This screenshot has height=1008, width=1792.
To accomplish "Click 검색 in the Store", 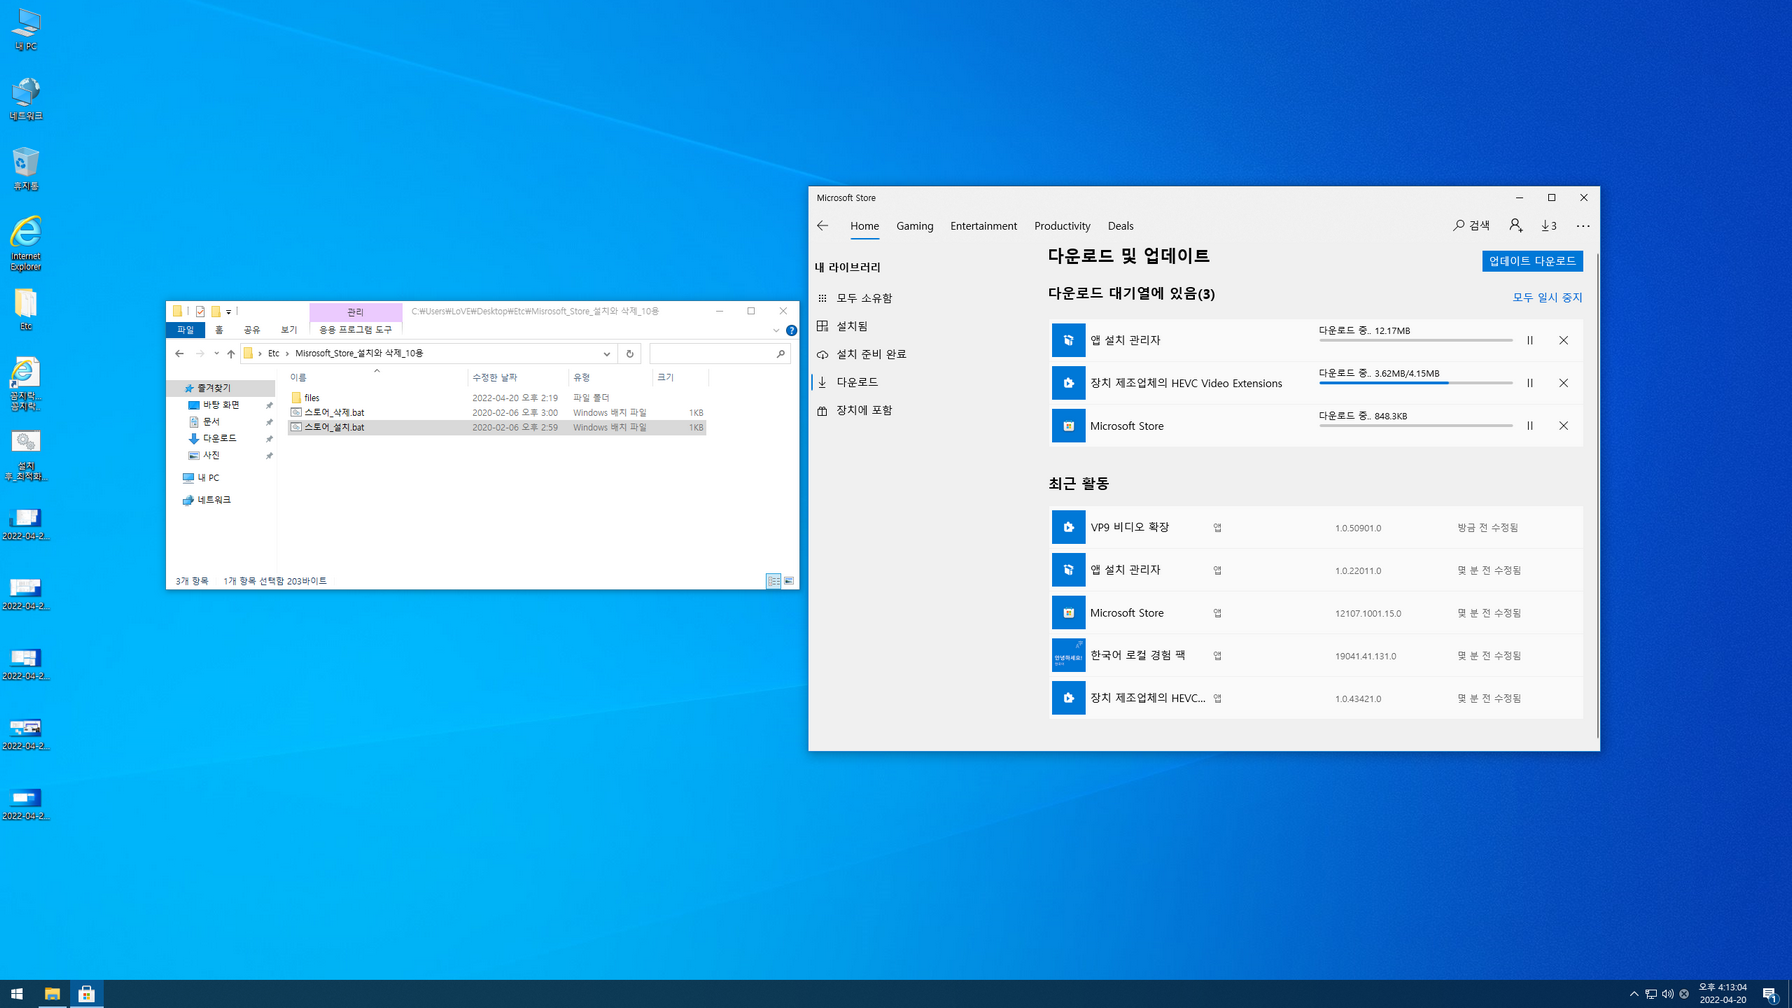I will tap(1471, 226).
